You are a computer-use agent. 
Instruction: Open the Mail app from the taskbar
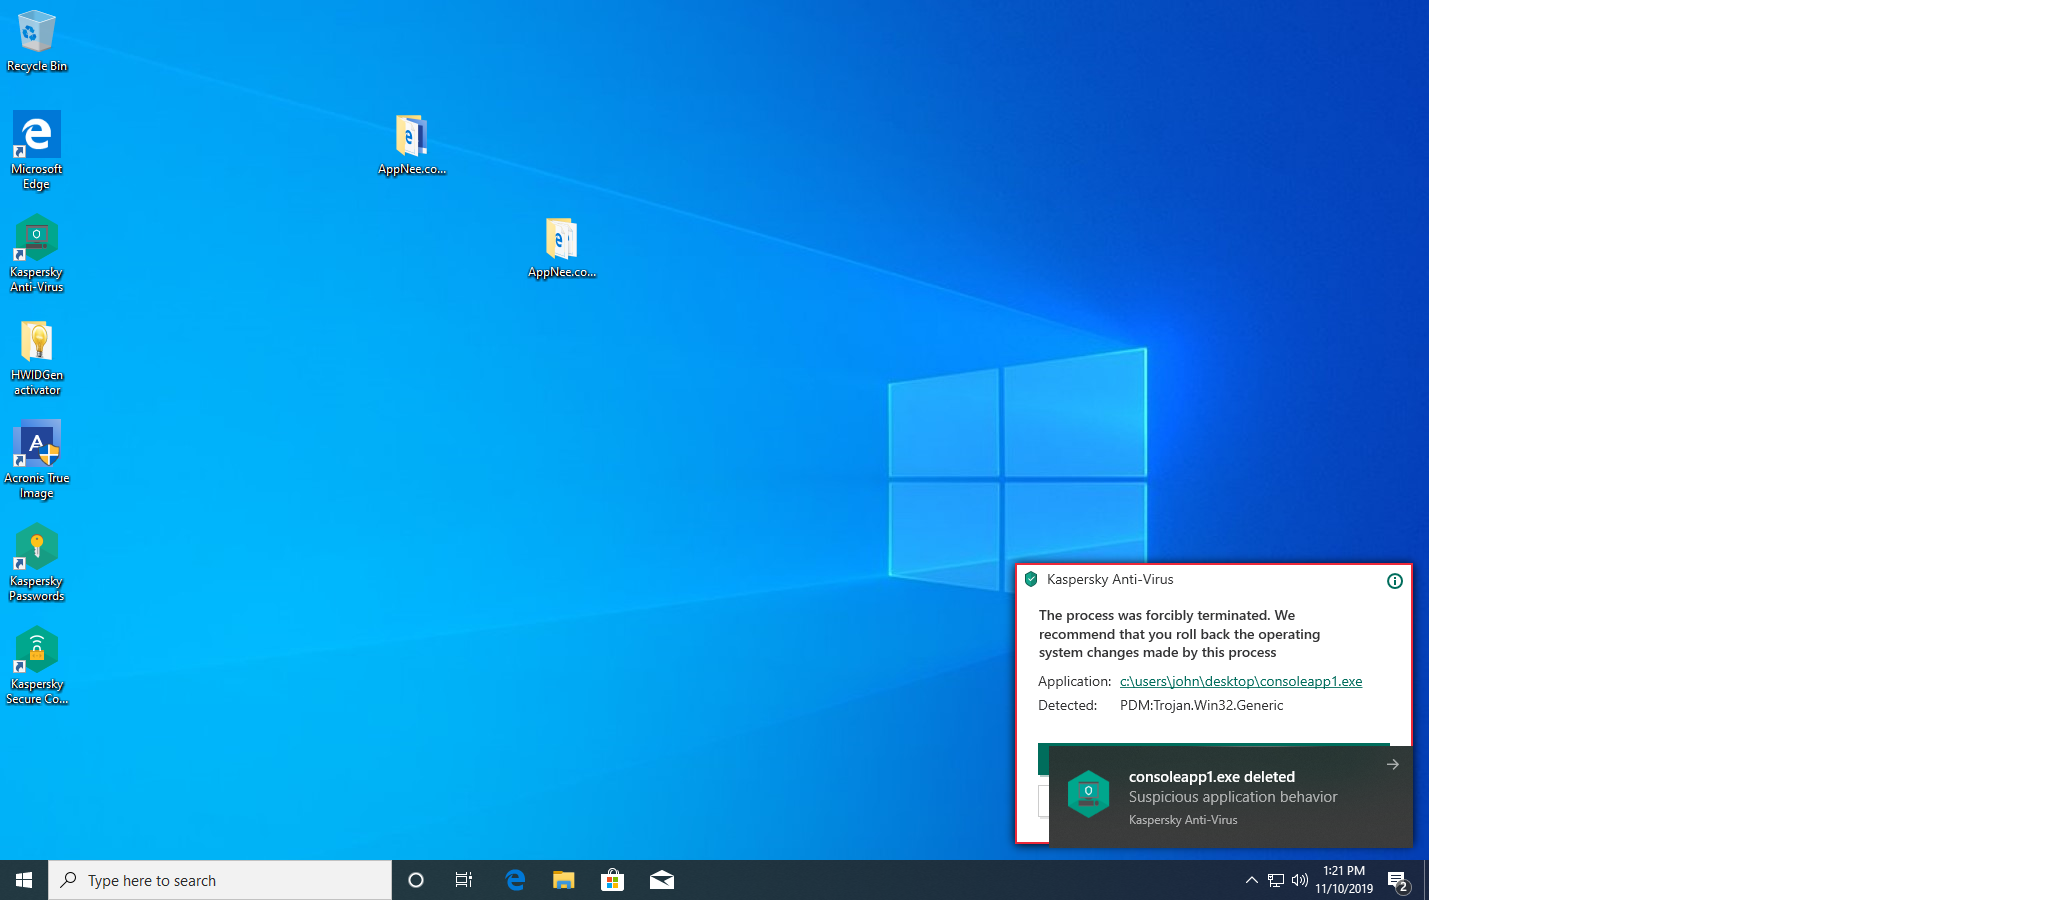(x=661, y=880)
